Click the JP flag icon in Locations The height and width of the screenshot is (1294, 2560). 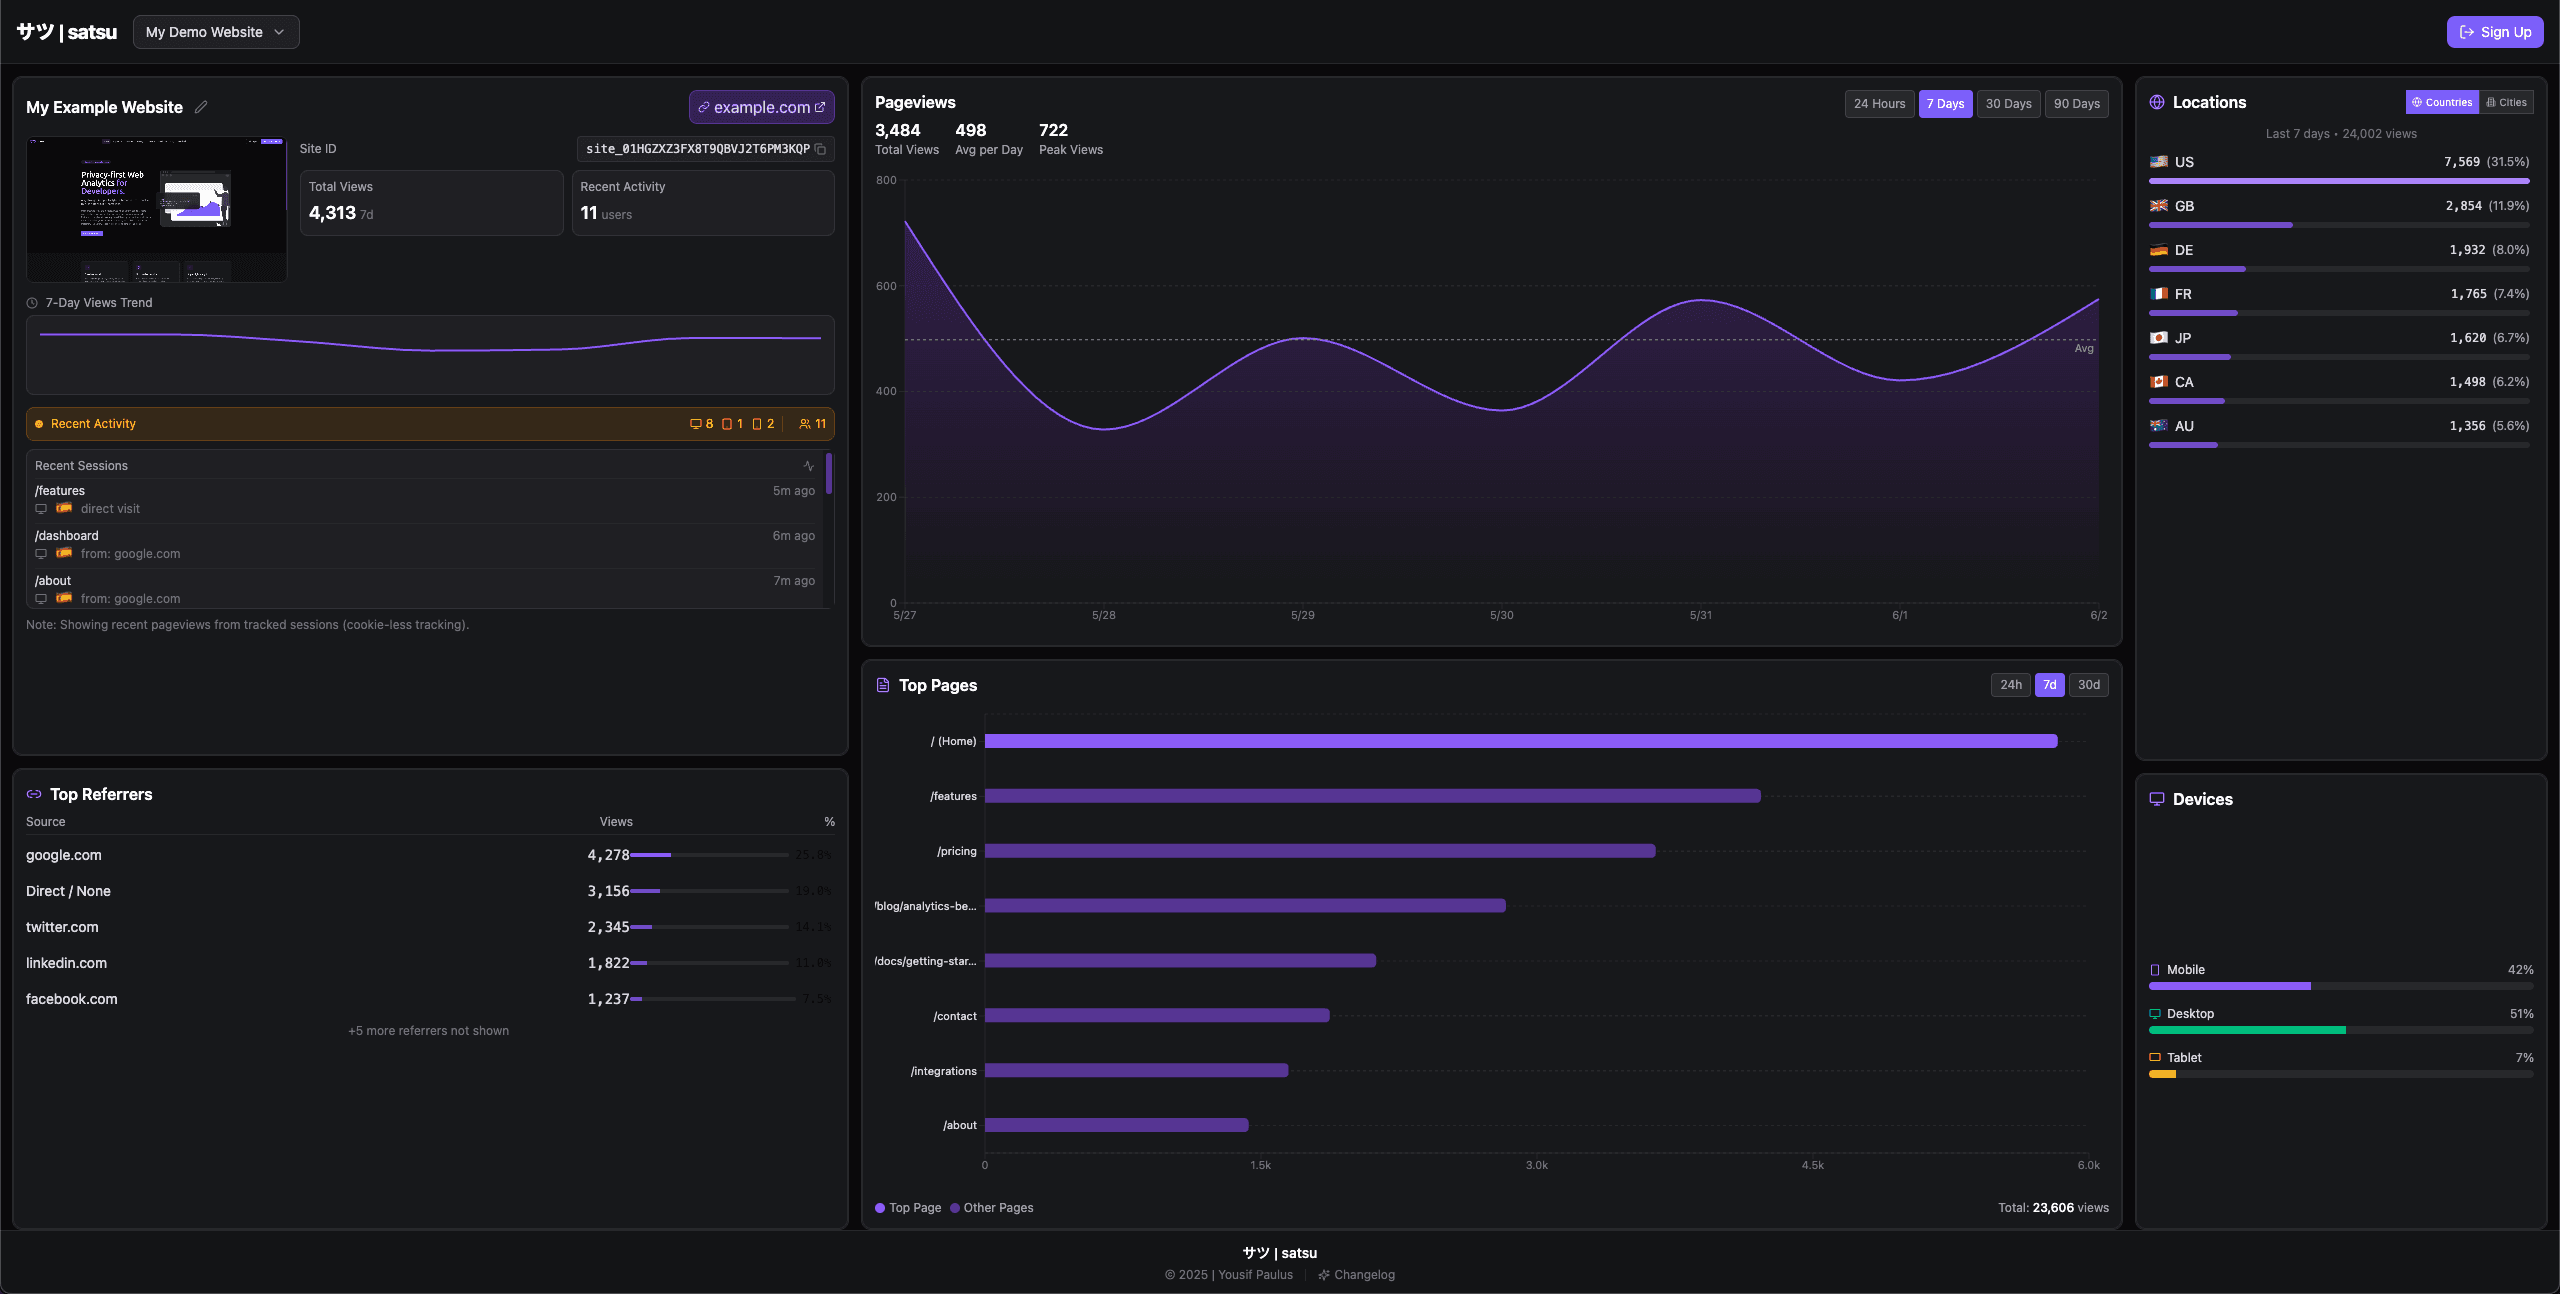coord(2159,337)
